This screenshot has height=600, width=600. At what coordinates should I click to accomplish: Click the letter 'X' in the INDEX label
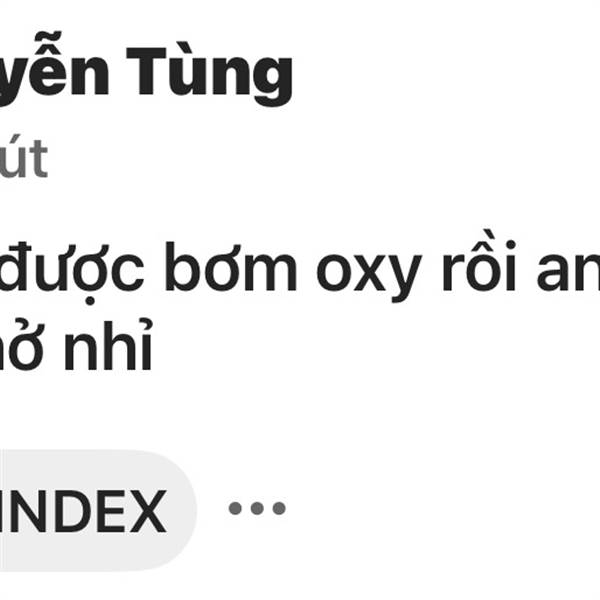click(x=147, y=512)
